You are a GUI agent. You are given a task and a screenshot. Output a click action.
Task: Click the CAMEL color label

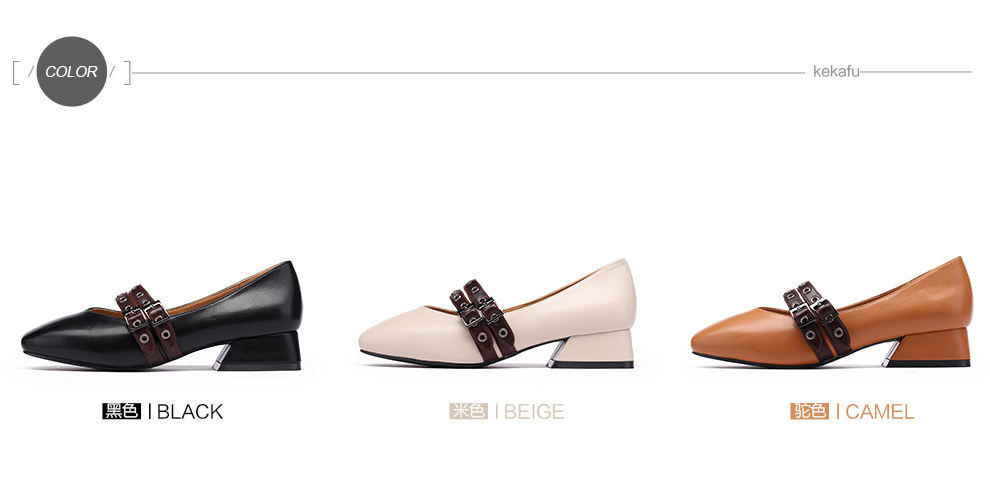880,412
